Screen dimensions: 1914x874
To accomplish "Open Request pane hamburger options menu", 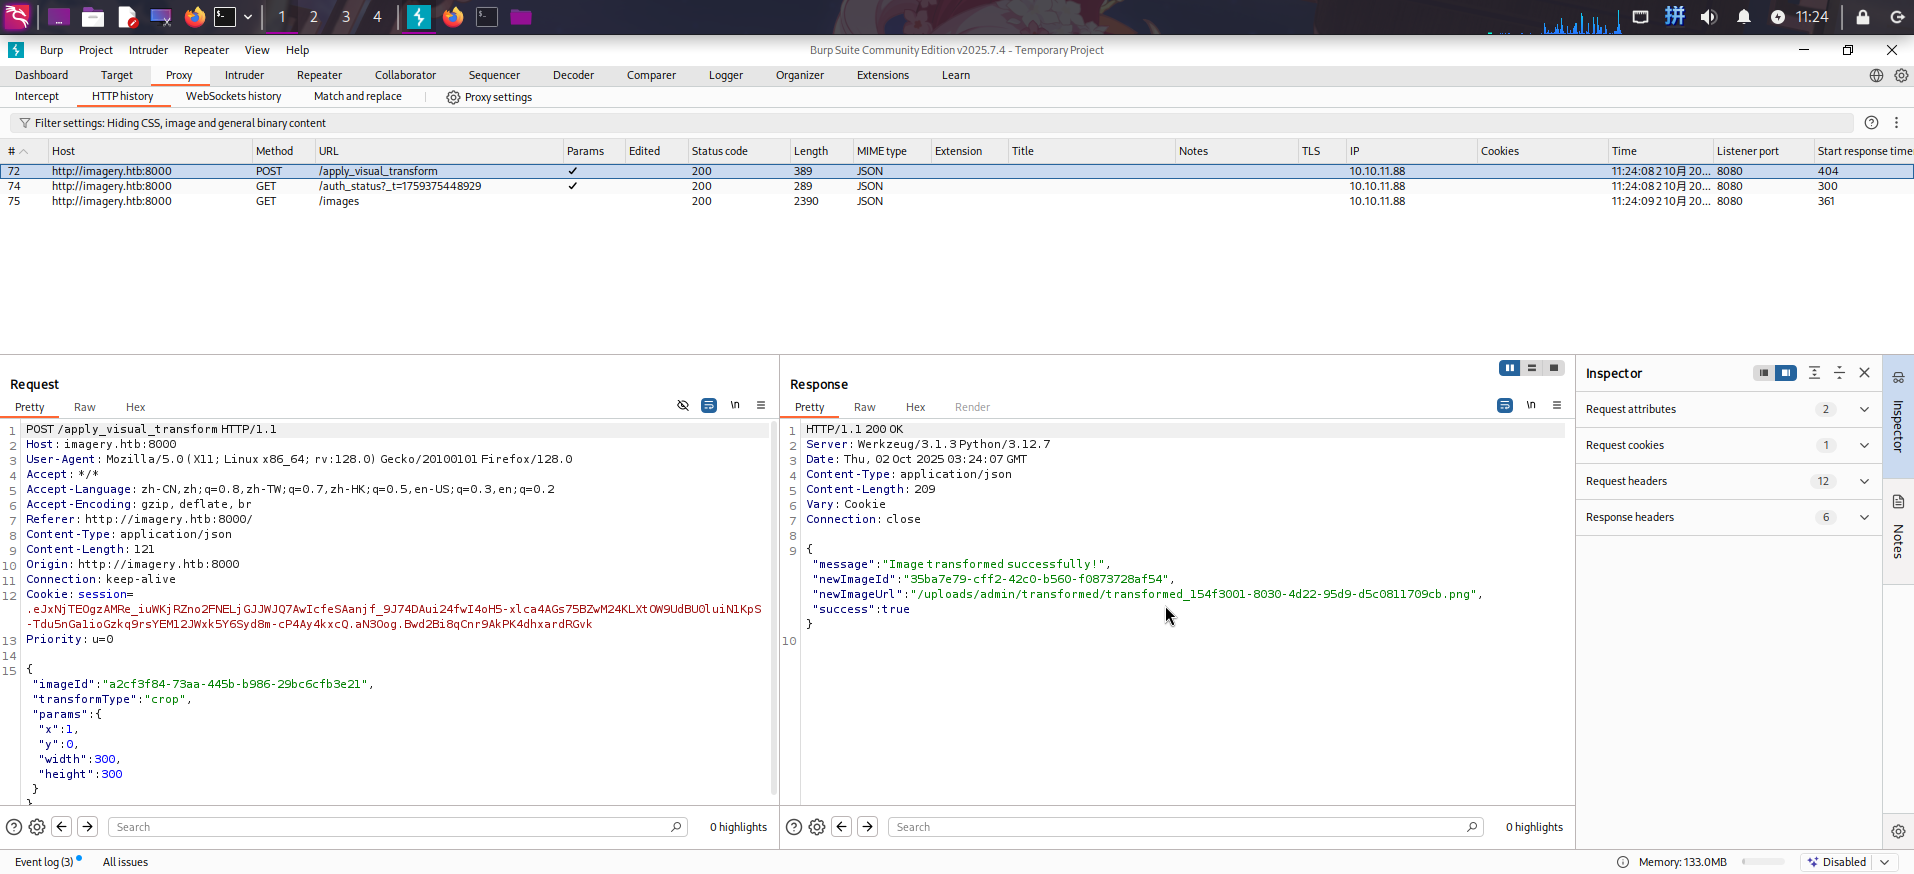I will [761, 405].
